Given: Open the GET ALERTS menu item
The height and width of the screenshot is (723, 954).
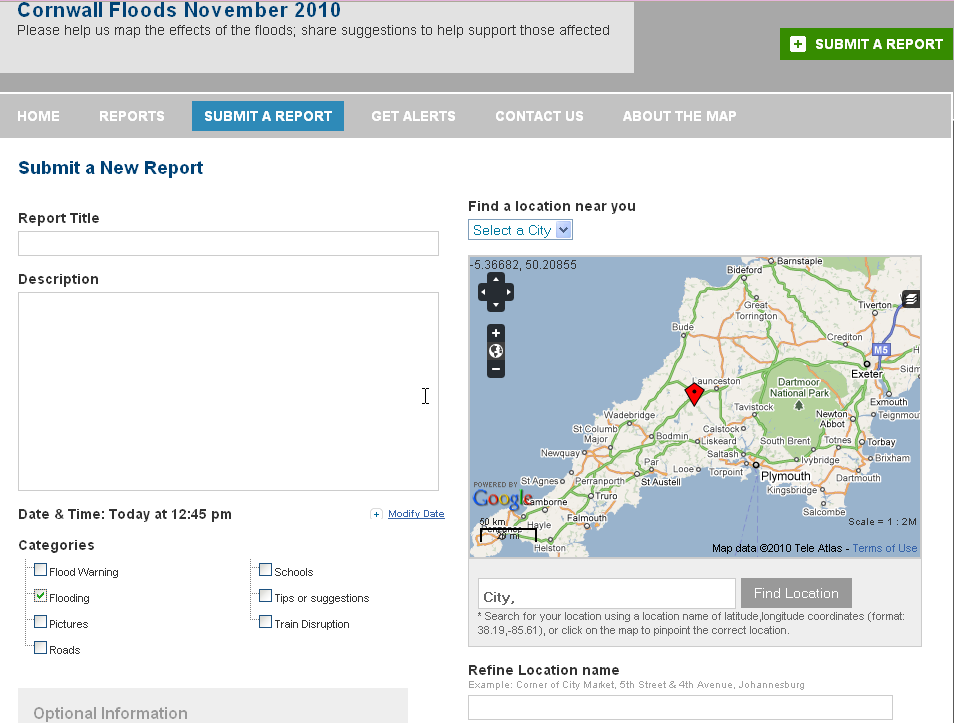Looking at the screenshot, I should click(x=413, y=115).
